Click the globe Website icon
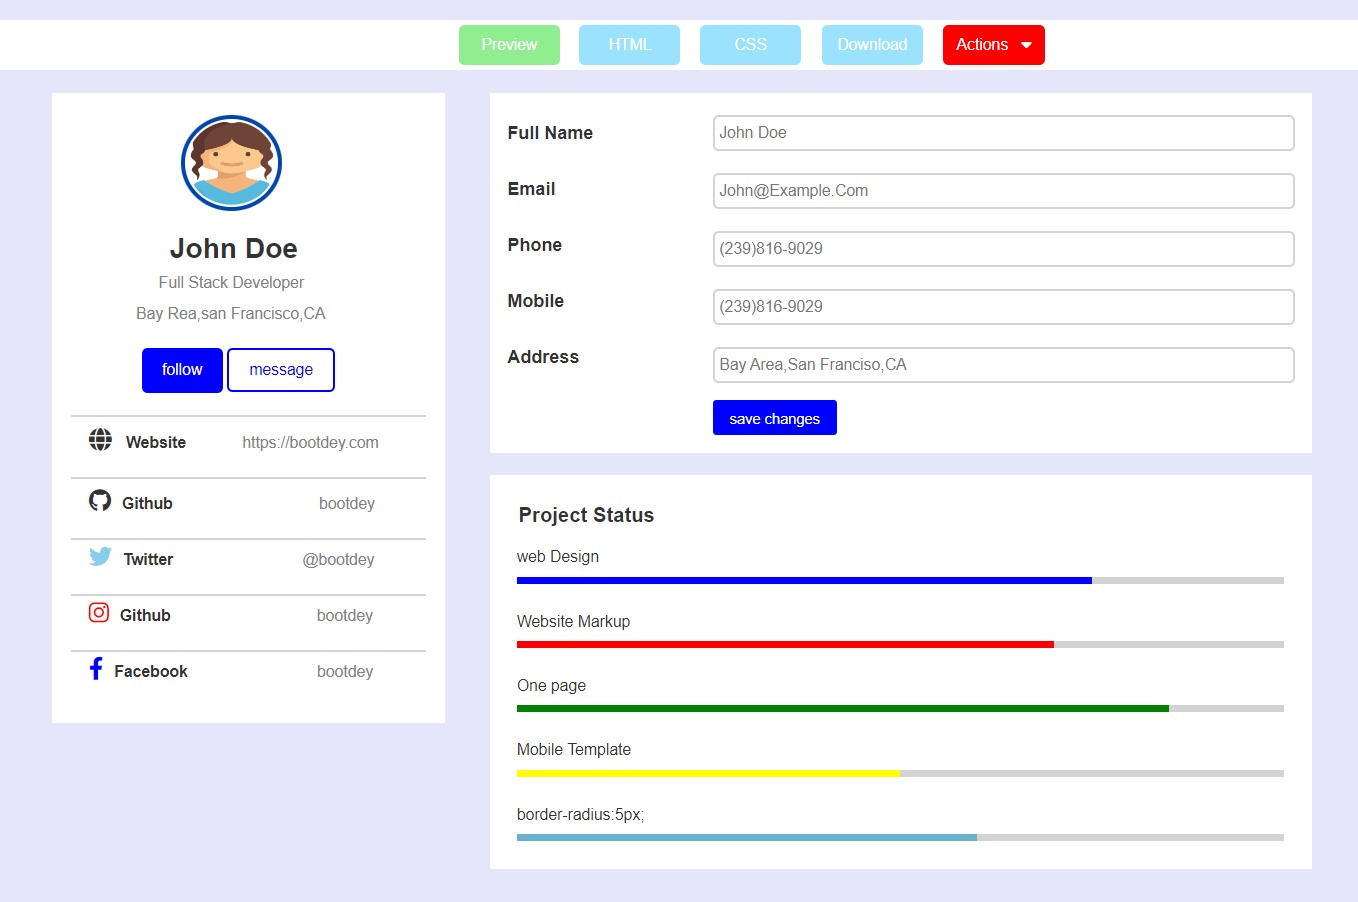 (x=100, y=439)
